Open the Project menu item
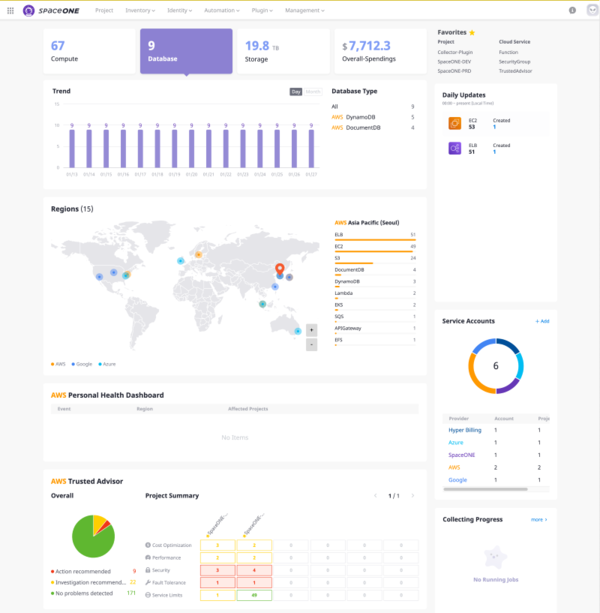 click(104, 11)
